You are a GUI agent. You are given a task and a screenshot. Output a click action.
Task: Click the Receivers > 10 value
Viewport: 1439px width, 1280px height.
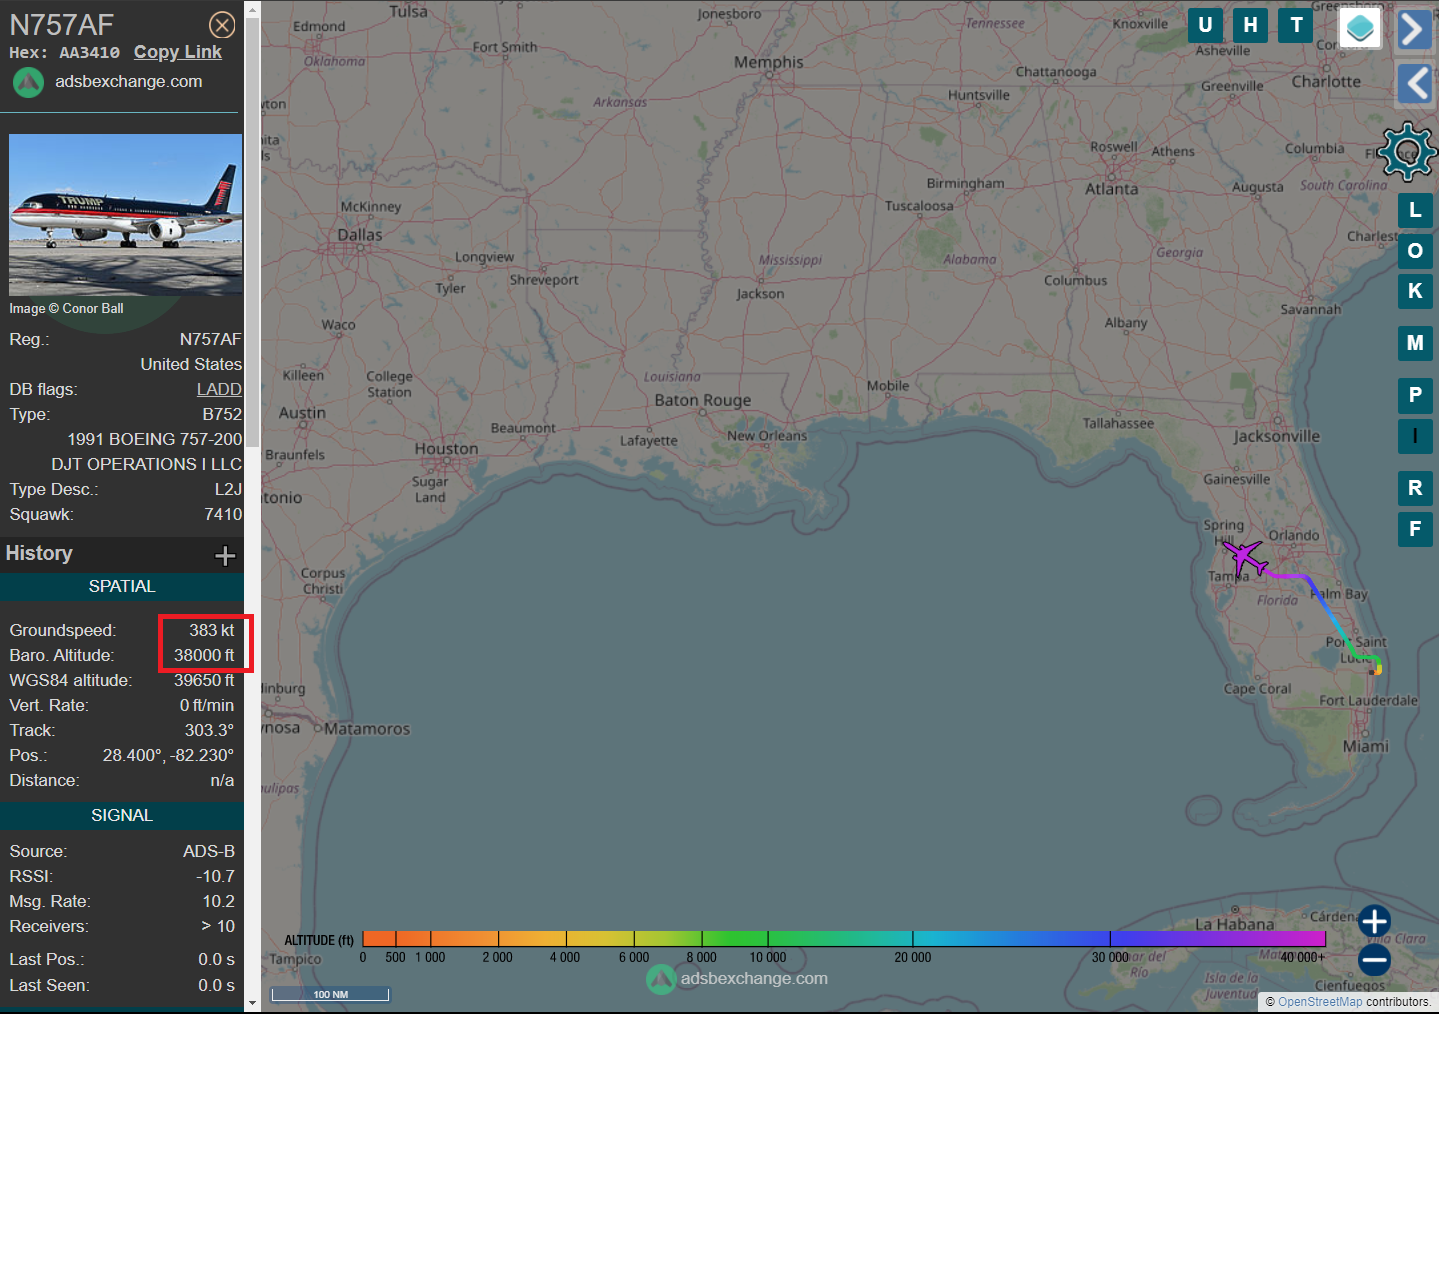(x=218, y=926)
